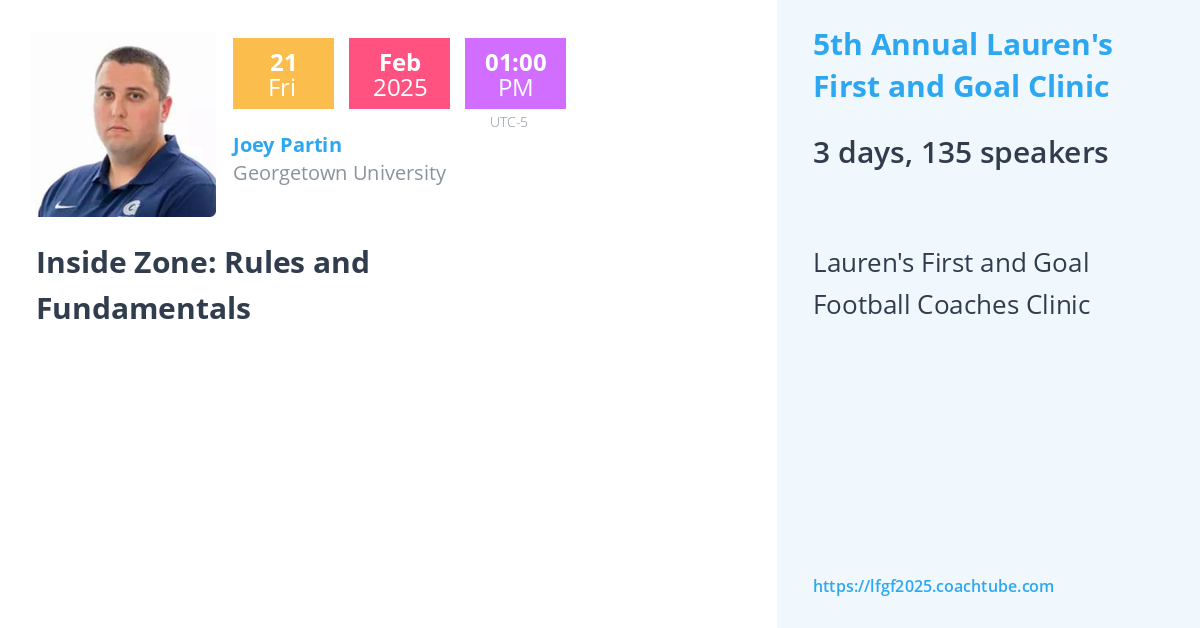Screen dimensions: 1200x628
Task: Click the Fri weekday label
Action: 282,88
